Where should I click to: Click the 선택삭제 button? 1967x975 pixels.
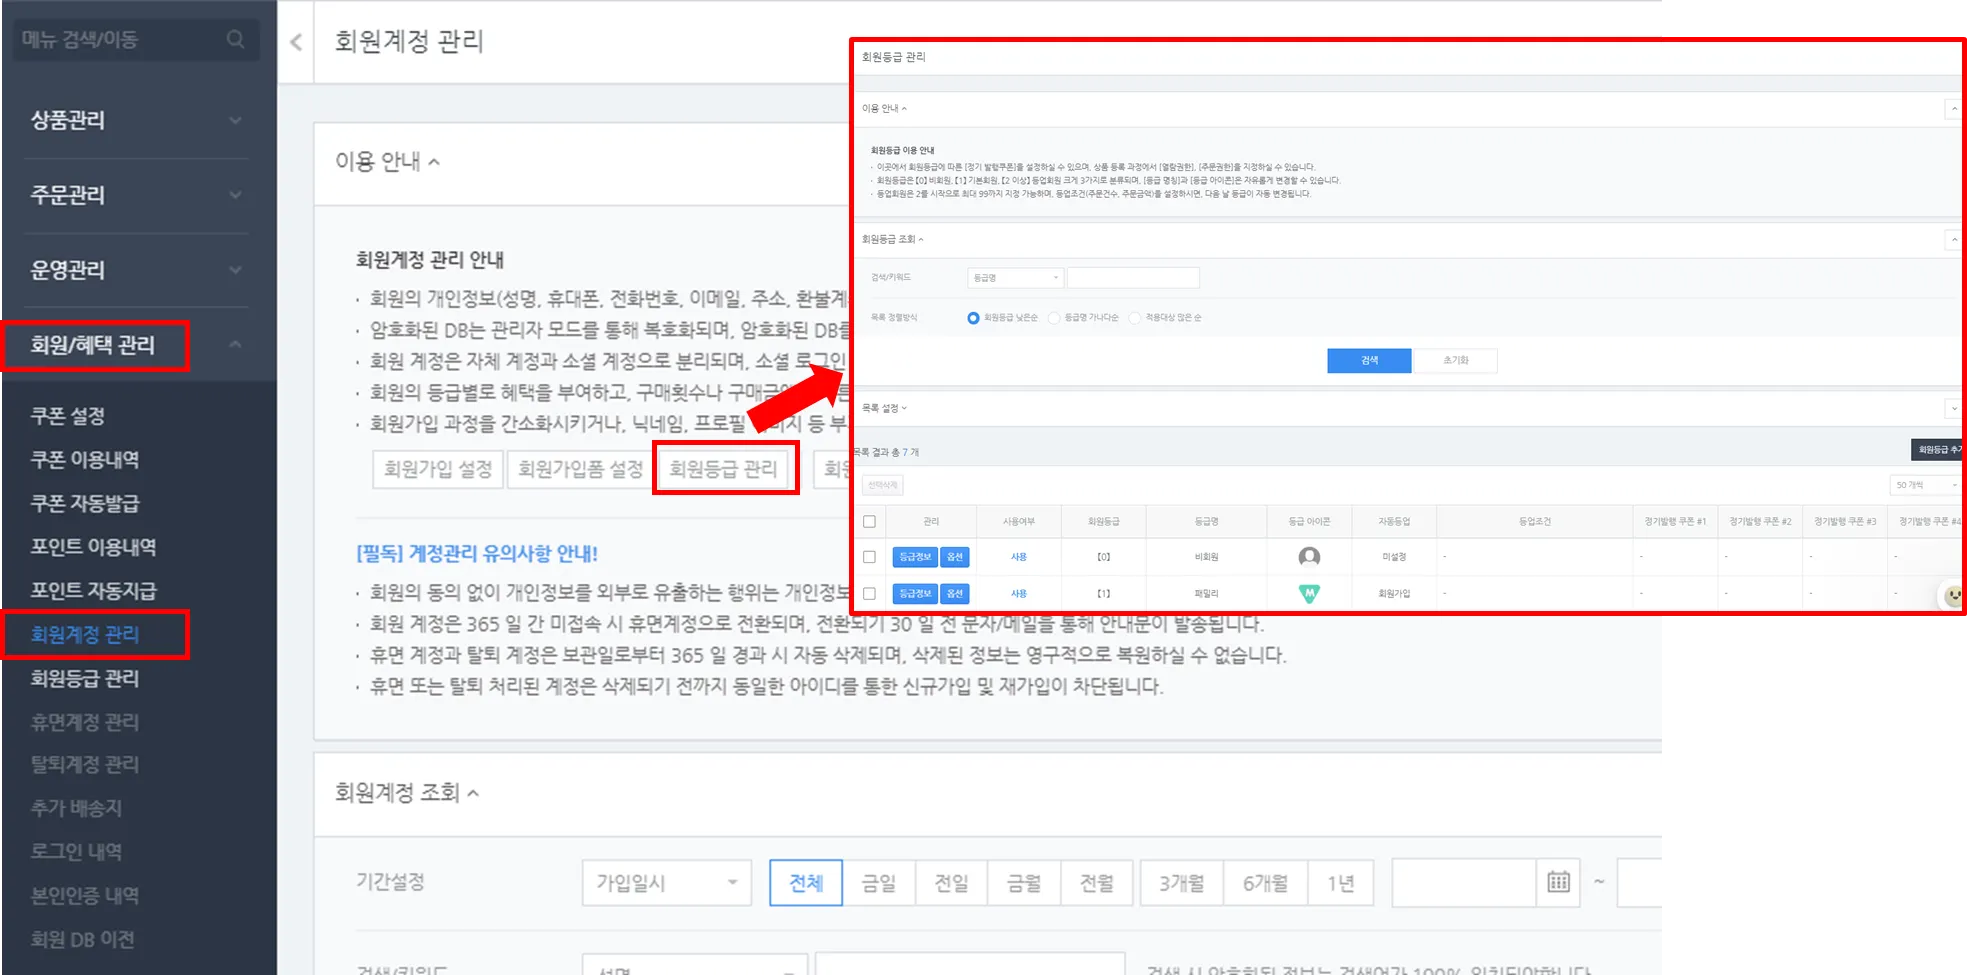883,485
